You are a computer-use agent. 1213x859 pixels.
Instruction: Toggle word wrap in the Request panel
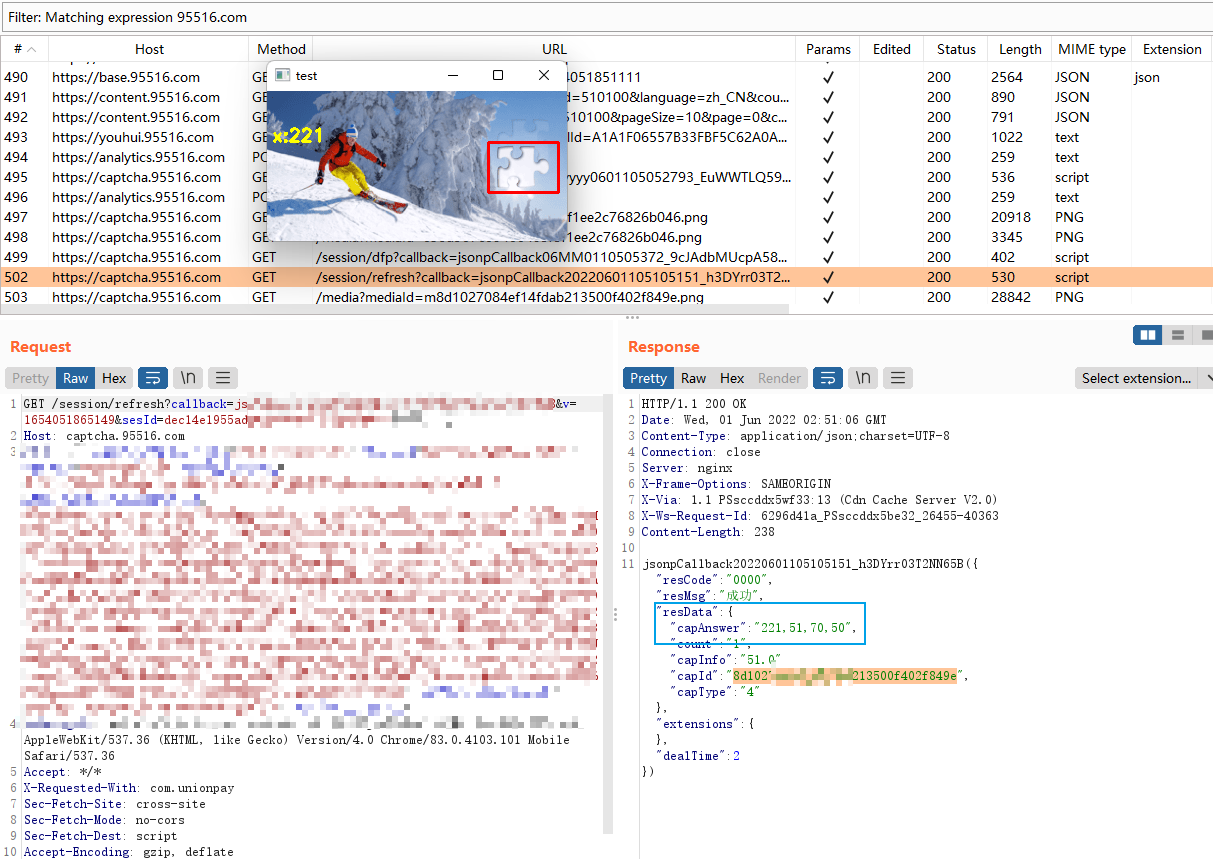click(x=152, y=378)
